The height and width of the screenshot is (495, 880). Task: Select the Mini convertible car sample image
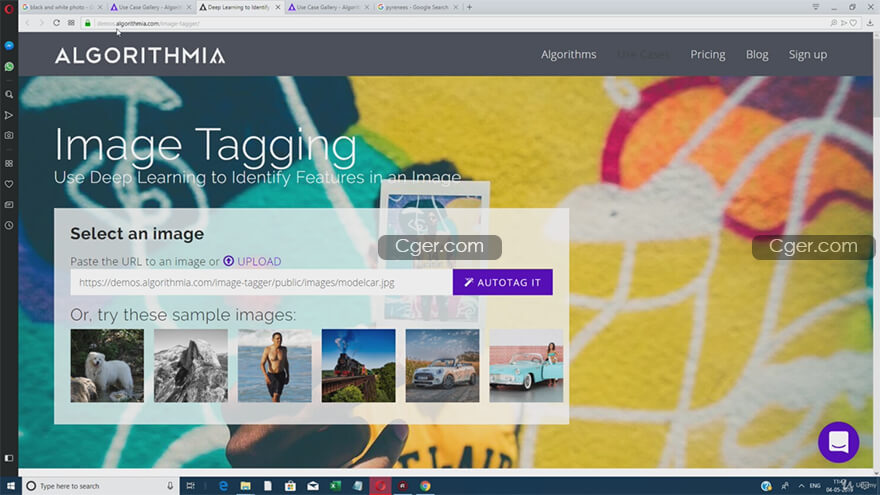(x=442, y=365)
